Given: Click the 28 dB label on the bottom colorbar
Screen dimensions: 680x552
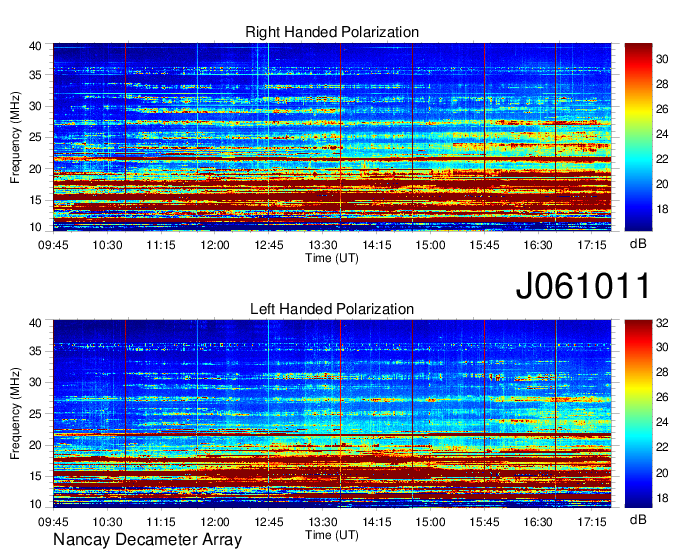Looking at the screenshot, I should tap(662, 372).
